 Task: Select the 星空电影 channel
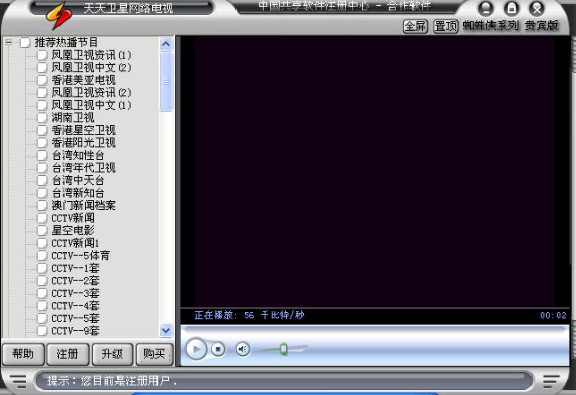coord(73,230)
